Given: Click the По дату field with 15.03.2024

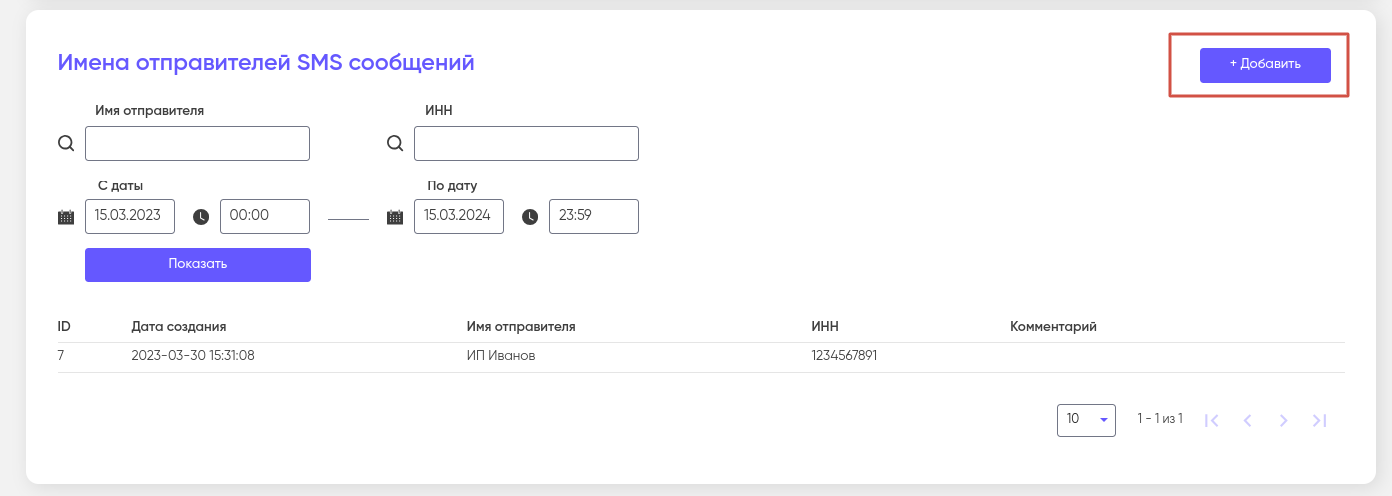Looking at the screenshot, I should [x=459, y=216].
